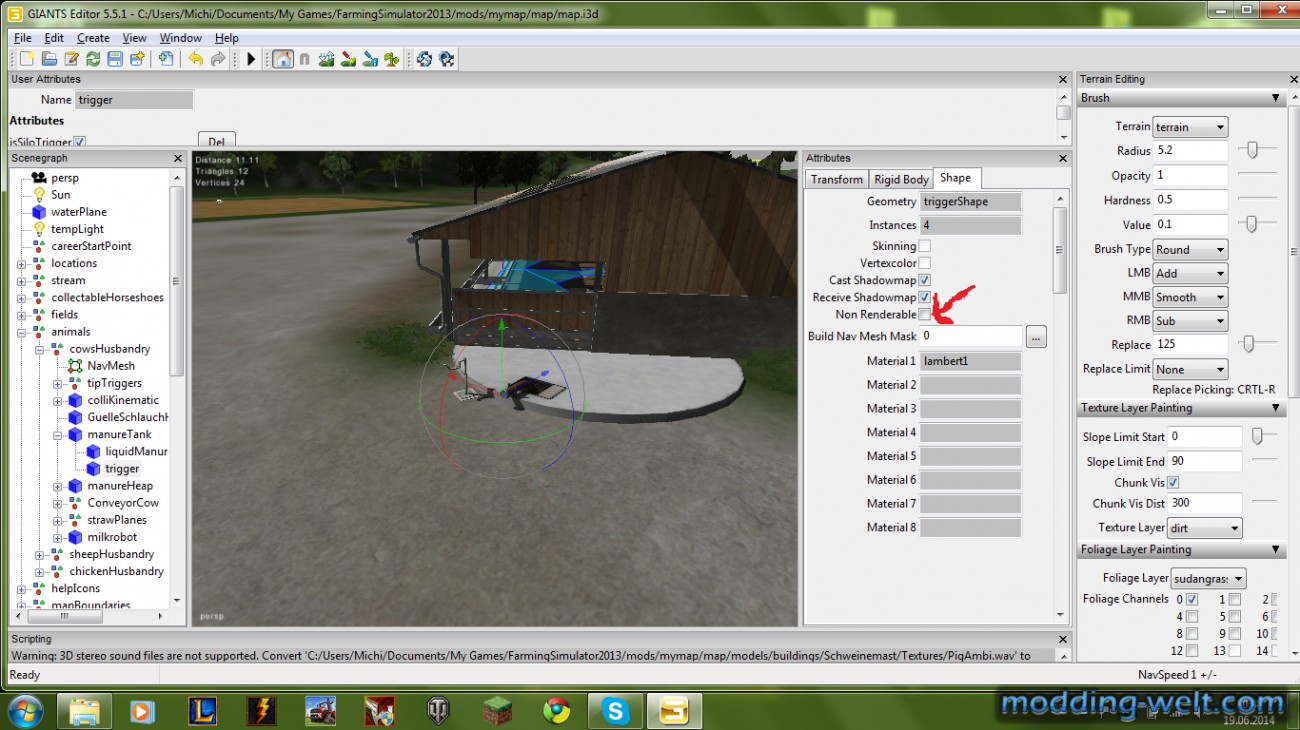Click the second blue gear icon in the toolbar

coord(447,59)
